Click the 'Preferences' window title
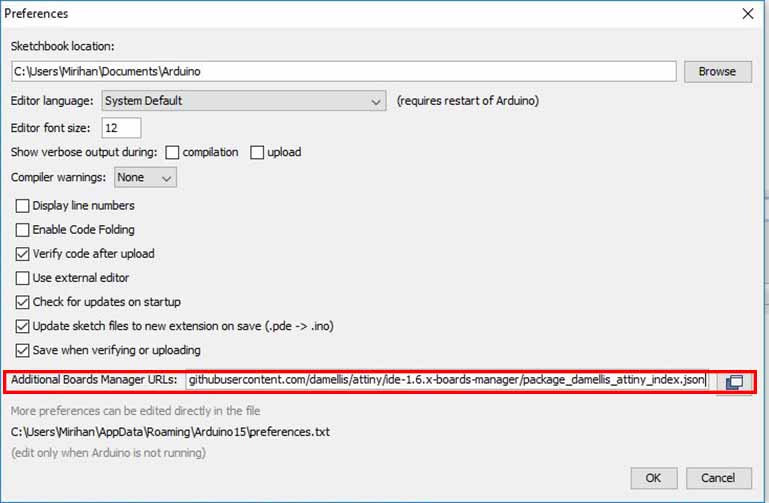Screen dimensions: 769x503 coord(36,14)
